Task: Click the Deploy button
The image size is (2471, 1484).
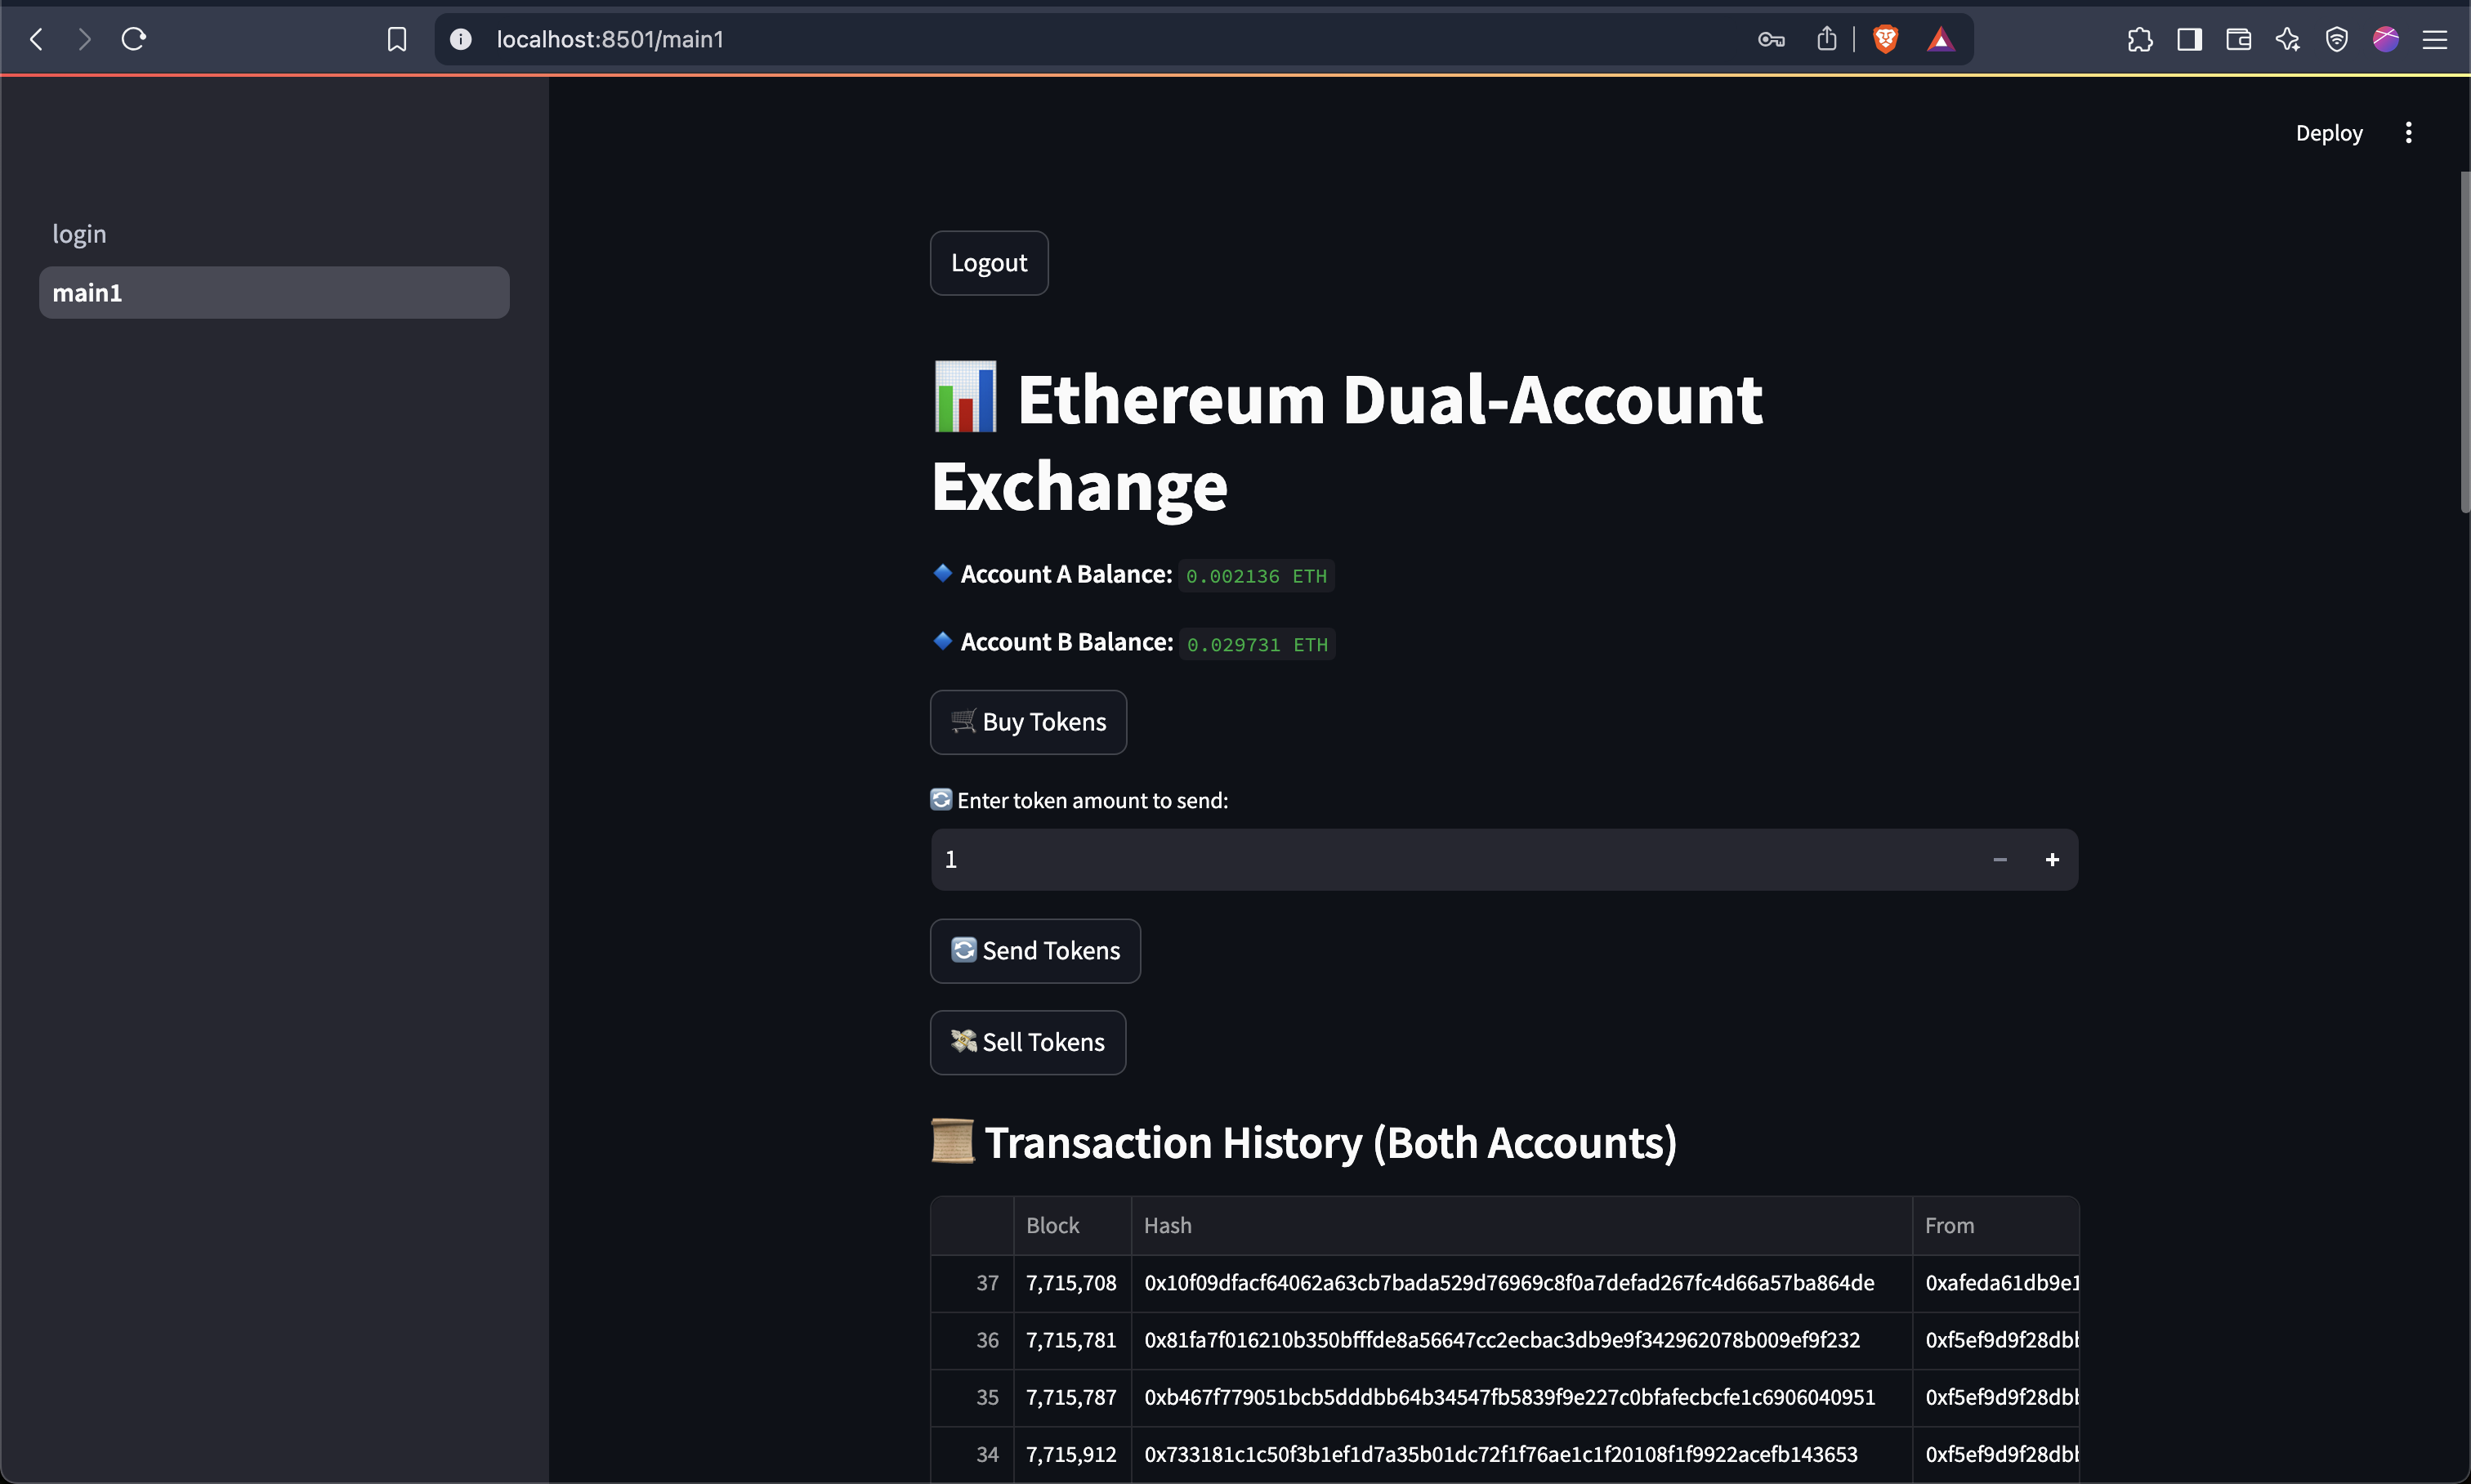Action: [2328, 132]
